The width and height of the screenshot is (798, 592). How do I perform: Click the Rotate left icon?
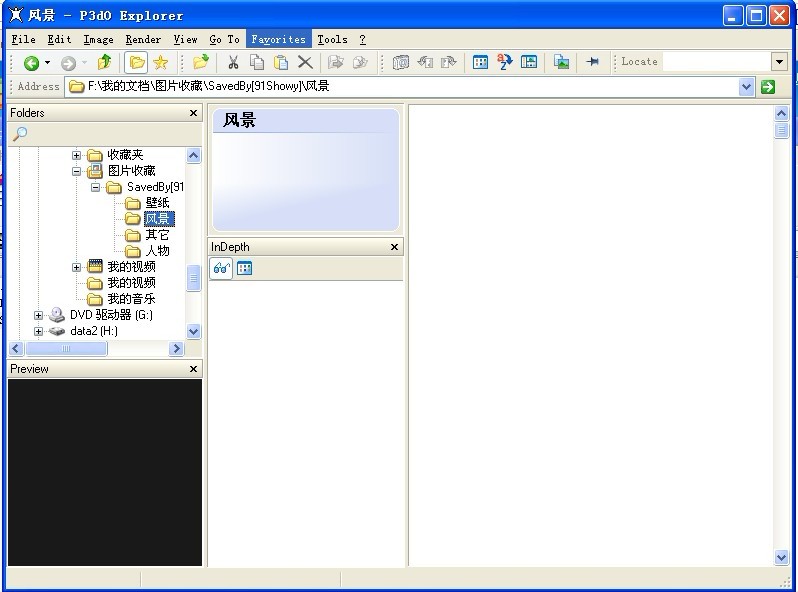pyautogui.click(x=425, y=62)
